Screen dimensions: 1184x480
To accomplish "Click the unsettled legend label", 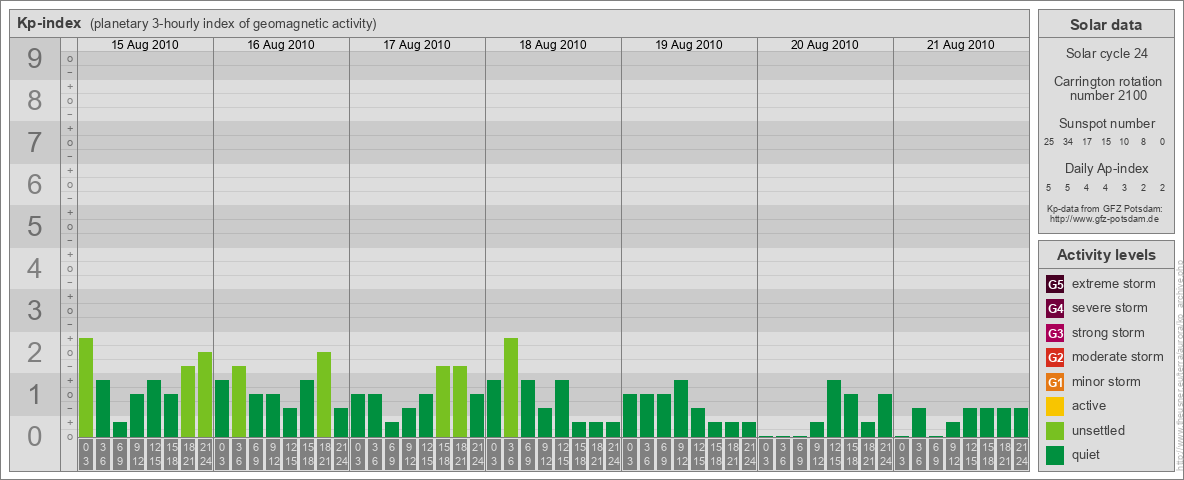I will click(1098, 431).
